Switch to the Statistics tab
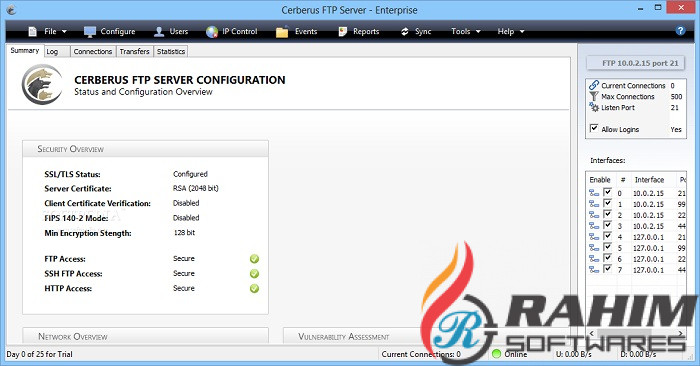 171,51
